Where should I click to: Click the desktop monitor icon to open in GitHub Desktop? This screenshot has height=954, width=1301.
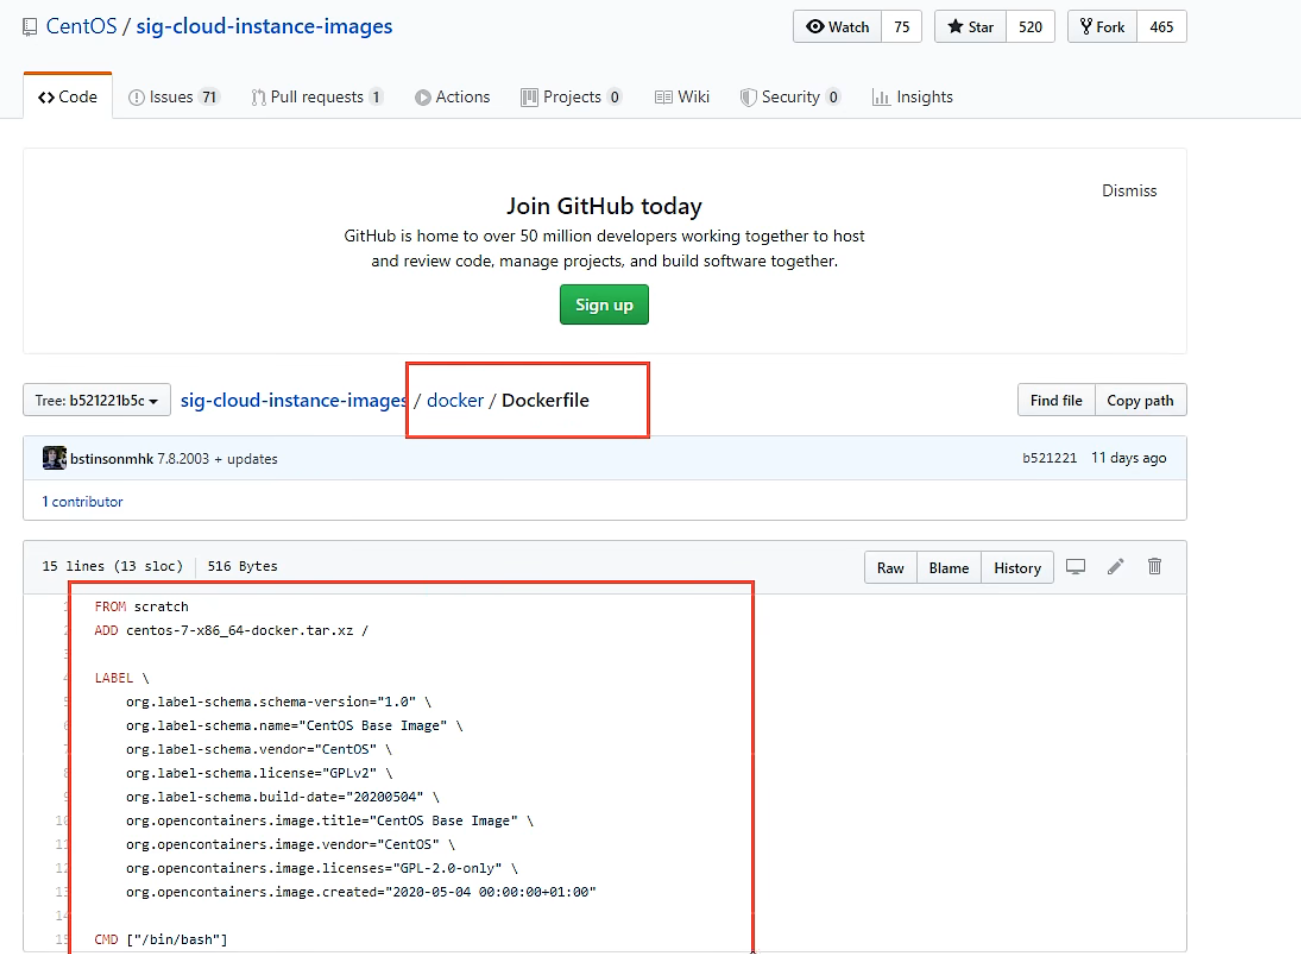tap(1076, 567)
